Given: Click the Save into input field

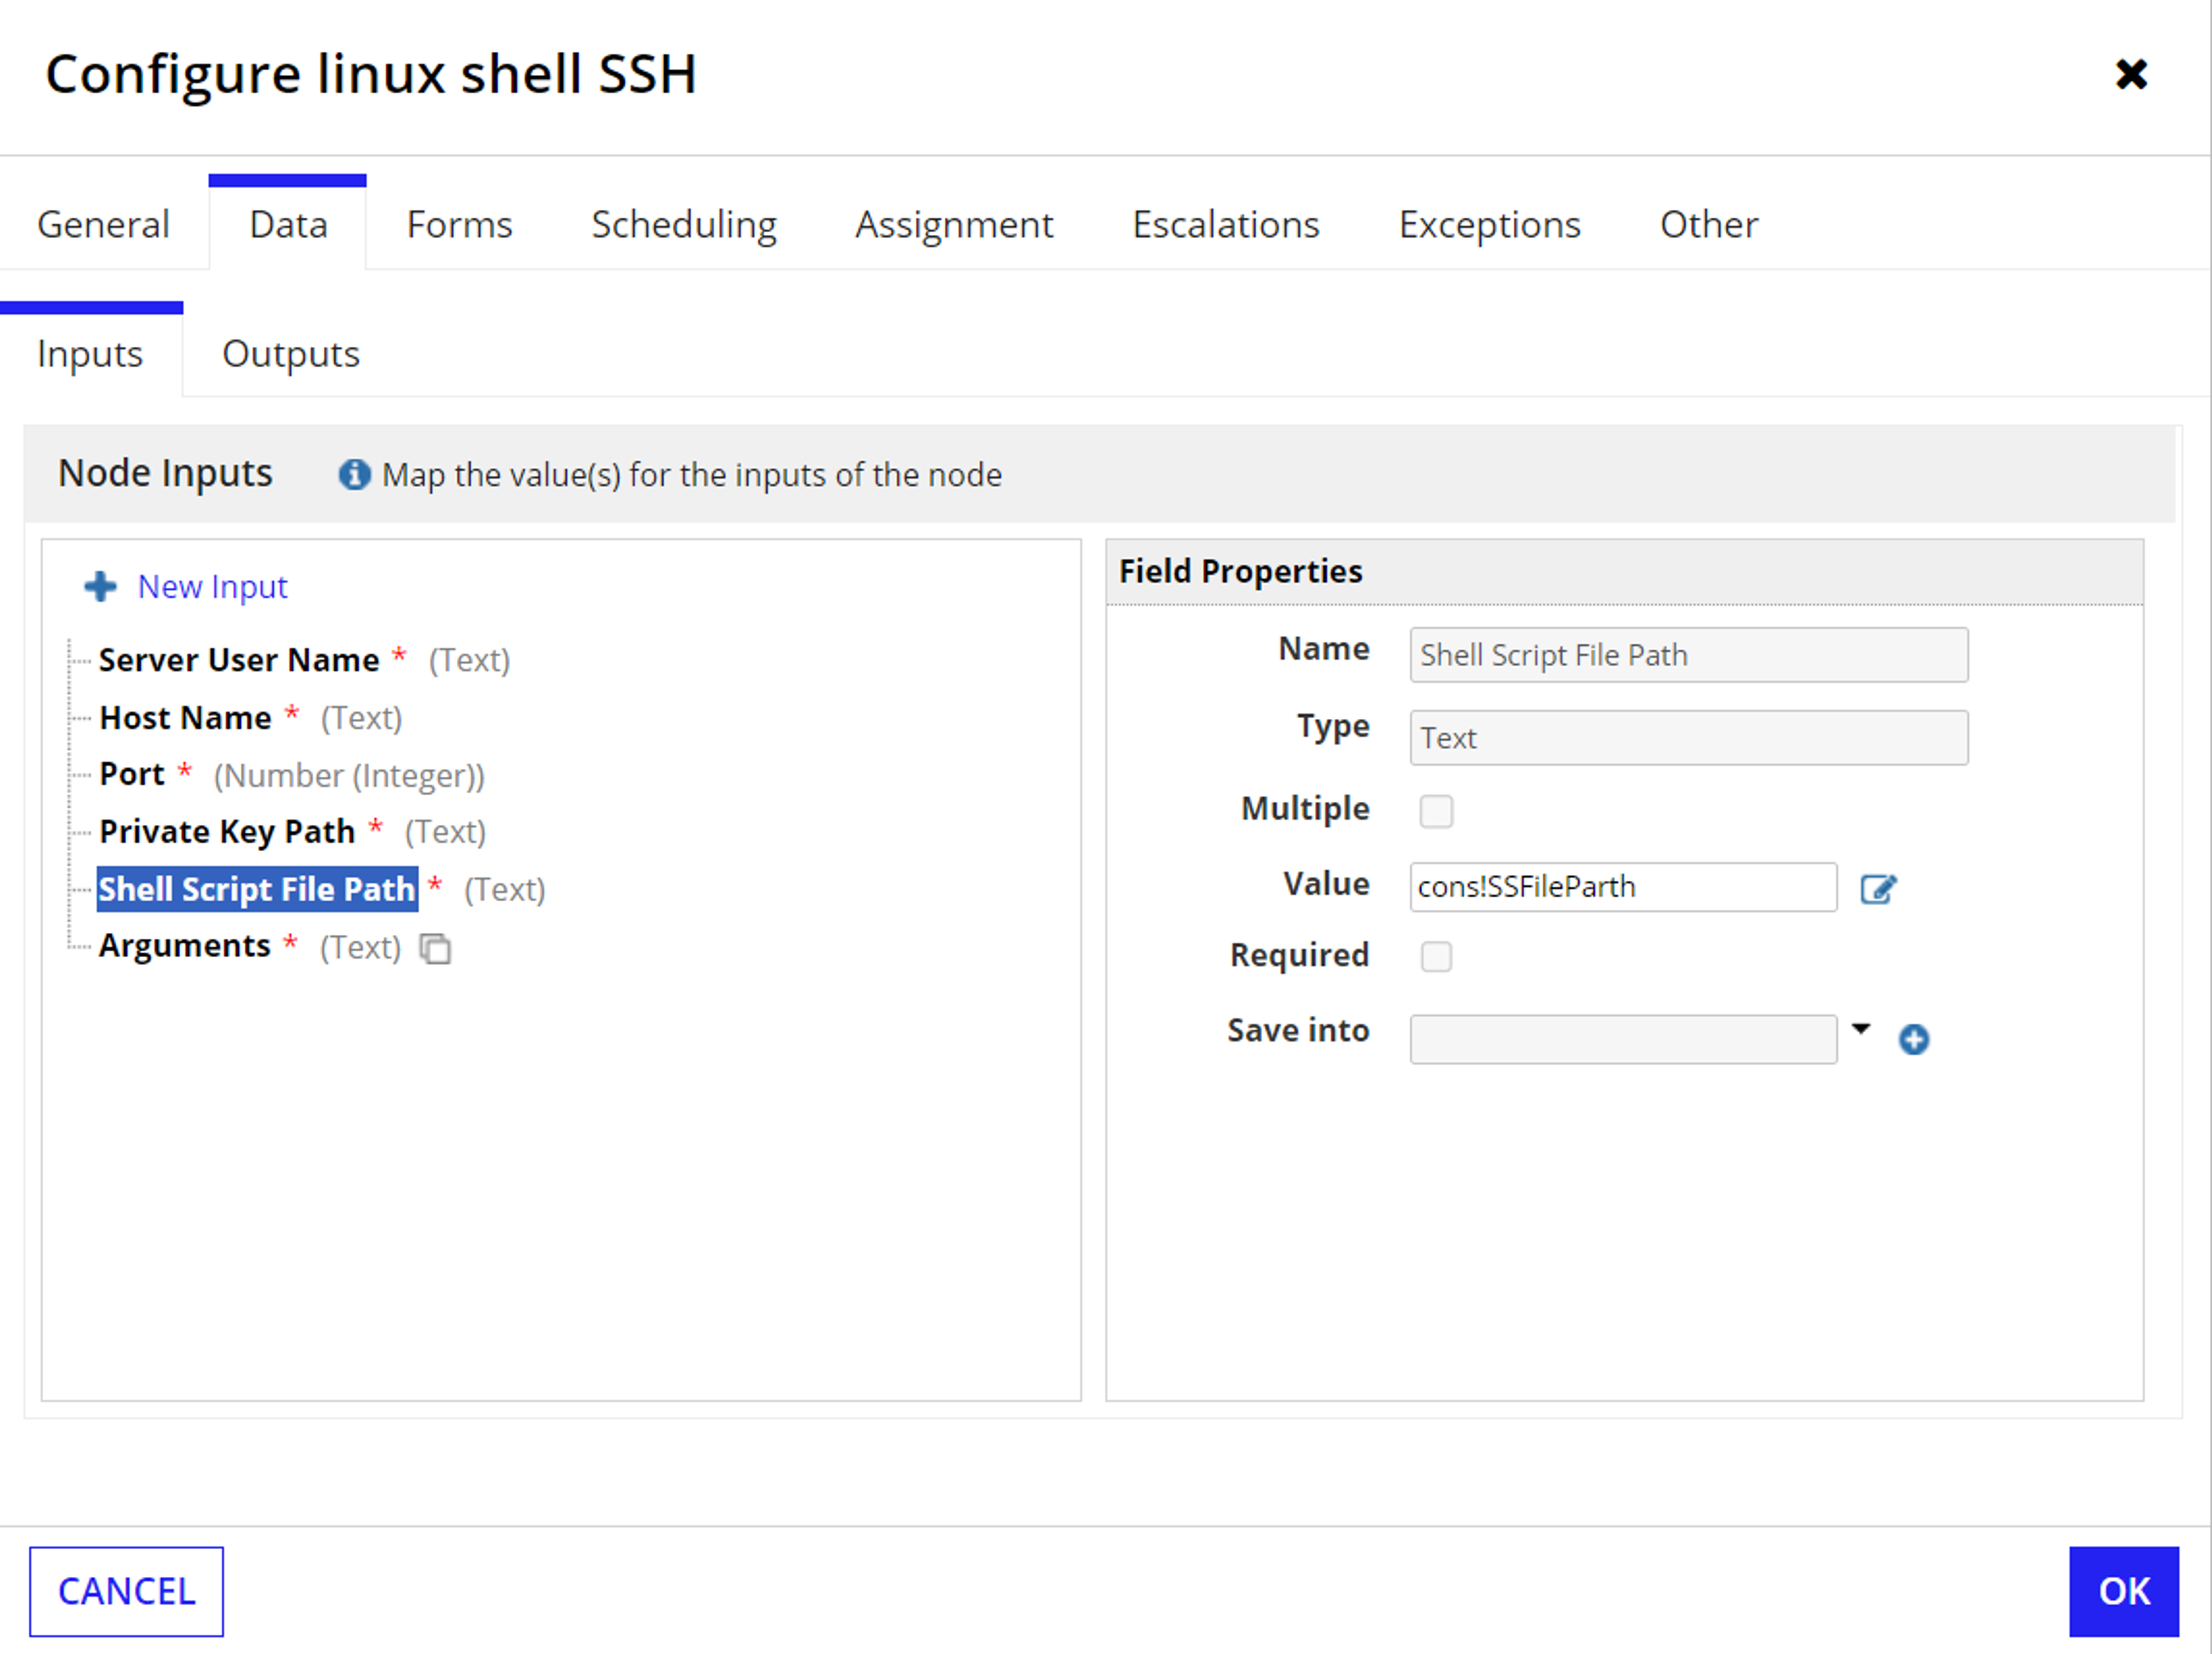Looking at the screenshot, I should [x=1623, y=1040].
